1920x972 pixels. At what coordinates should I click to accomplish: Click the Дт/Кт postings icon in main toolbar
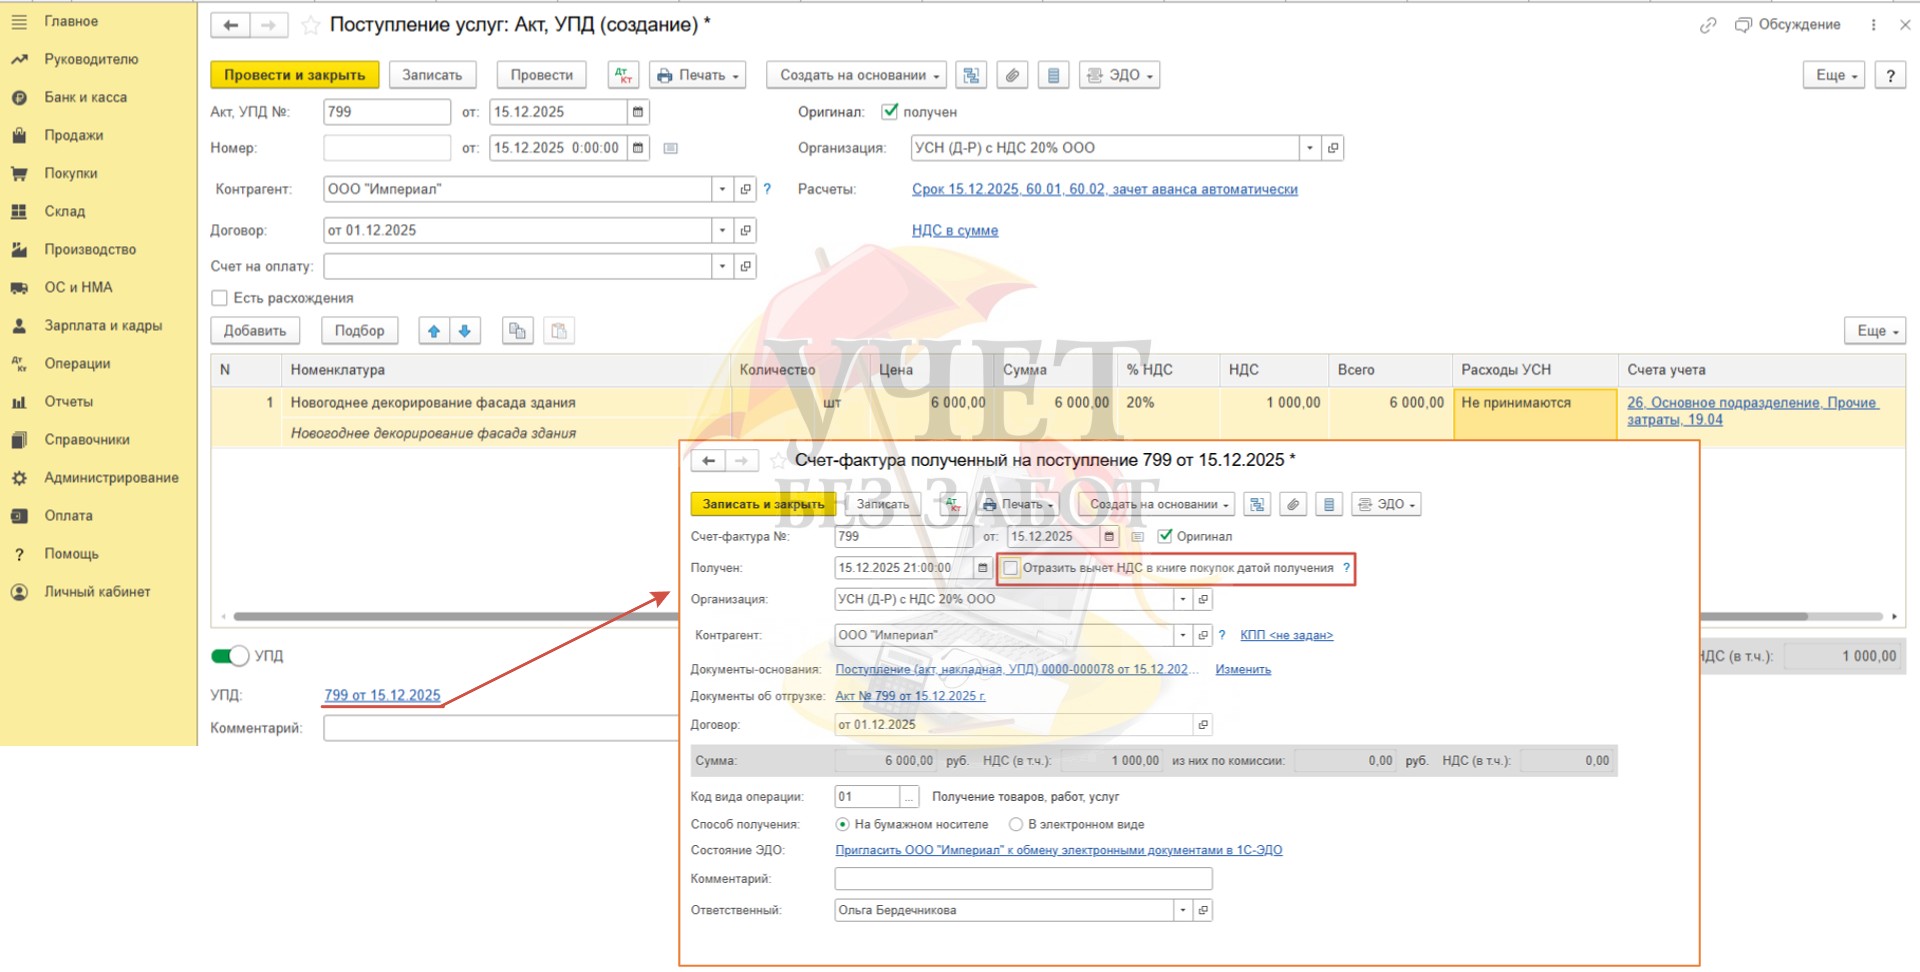(x=623, y=75)
